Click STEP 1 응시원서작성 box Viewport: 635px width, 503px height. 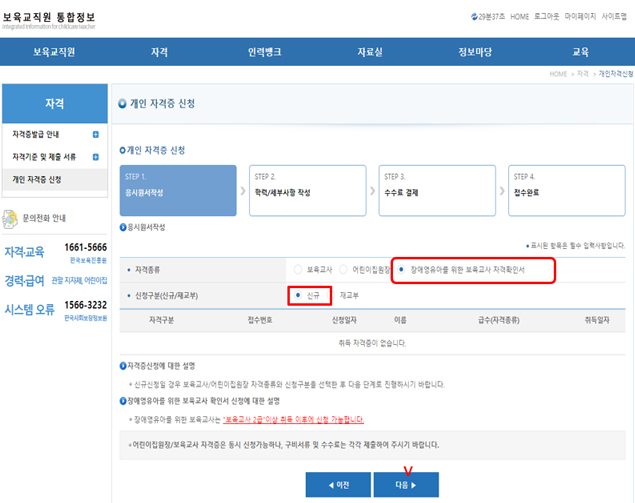[178, 190]
